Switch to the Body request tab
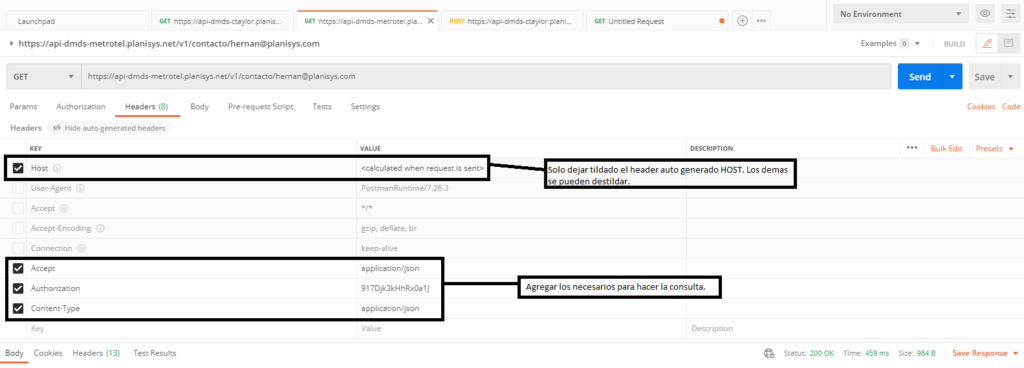Image resolution: width=1024 pixels, height=368 pixels. tap(199, 106)
